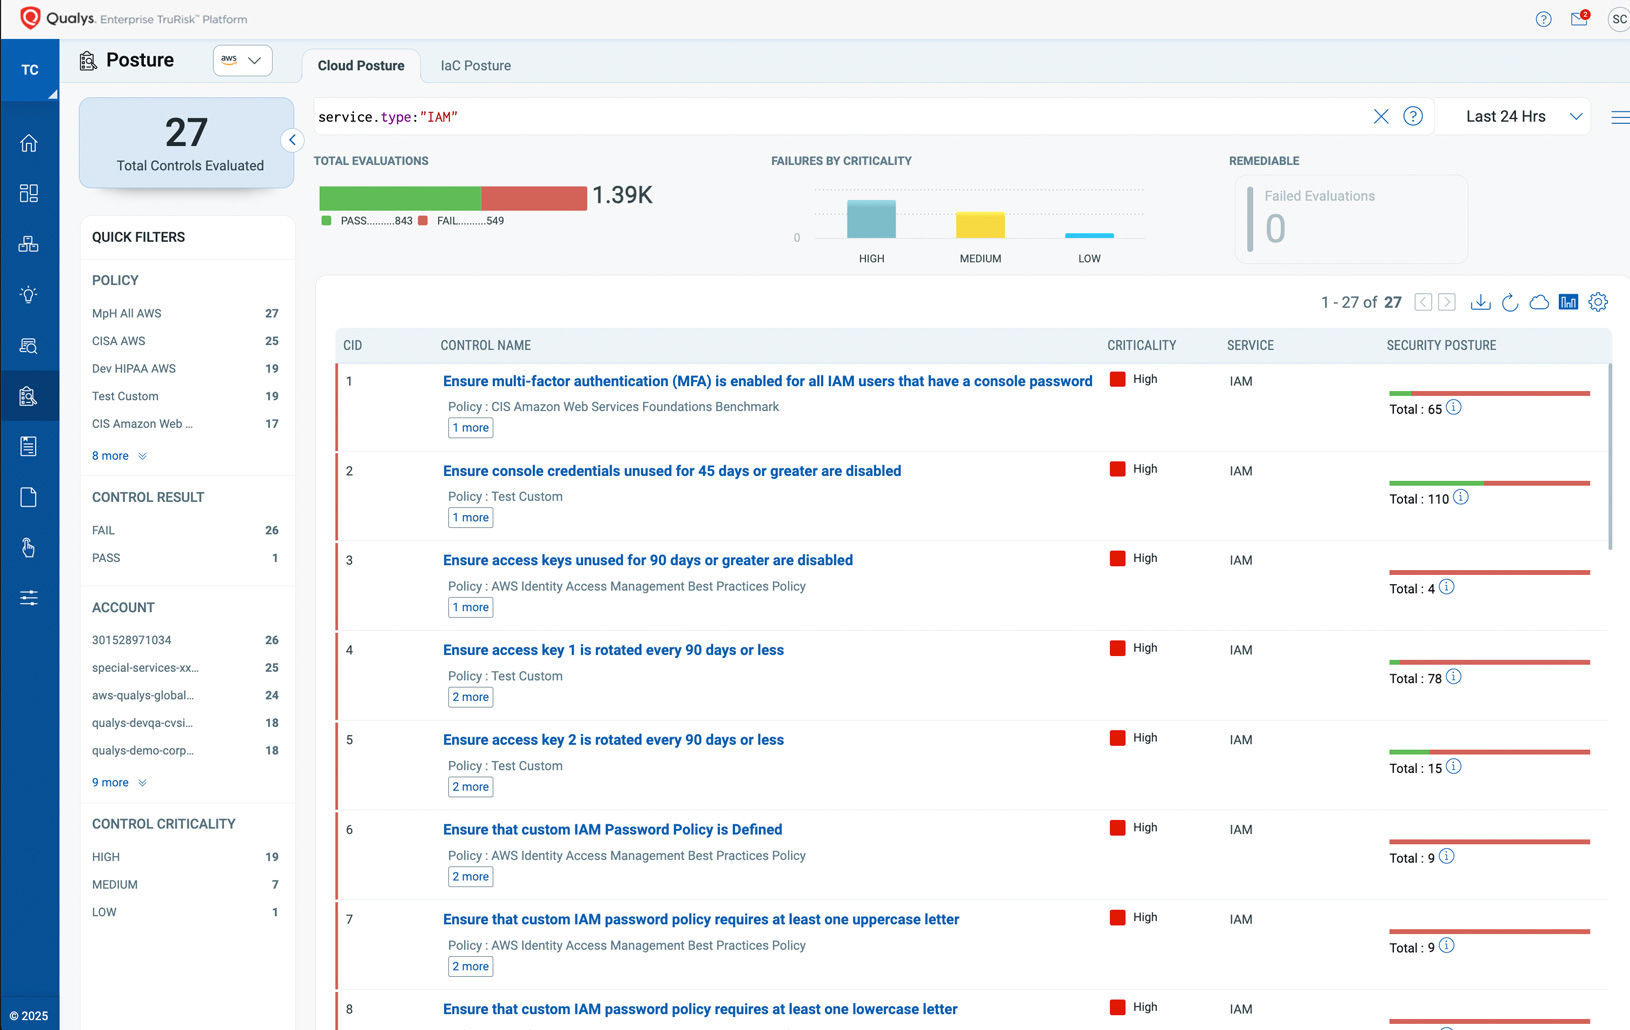
Task: Open the search help question mark icon
Action: tap(1413, 116)
